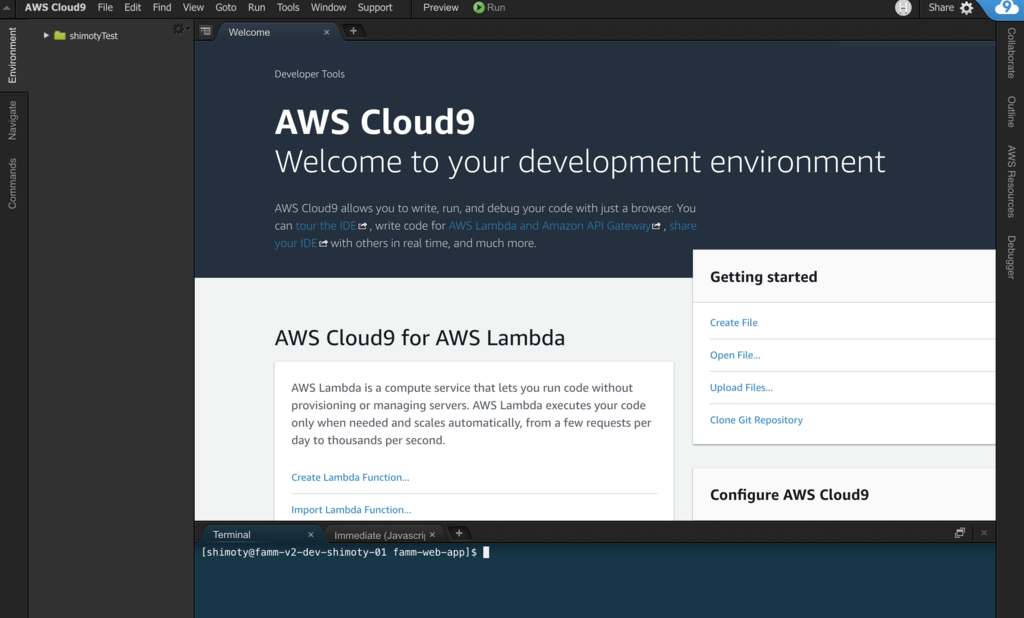Add a new editor tab with plus icon
Image resolution: width=1024 pixels, height=618 pixels.
[x=353, y=32]
